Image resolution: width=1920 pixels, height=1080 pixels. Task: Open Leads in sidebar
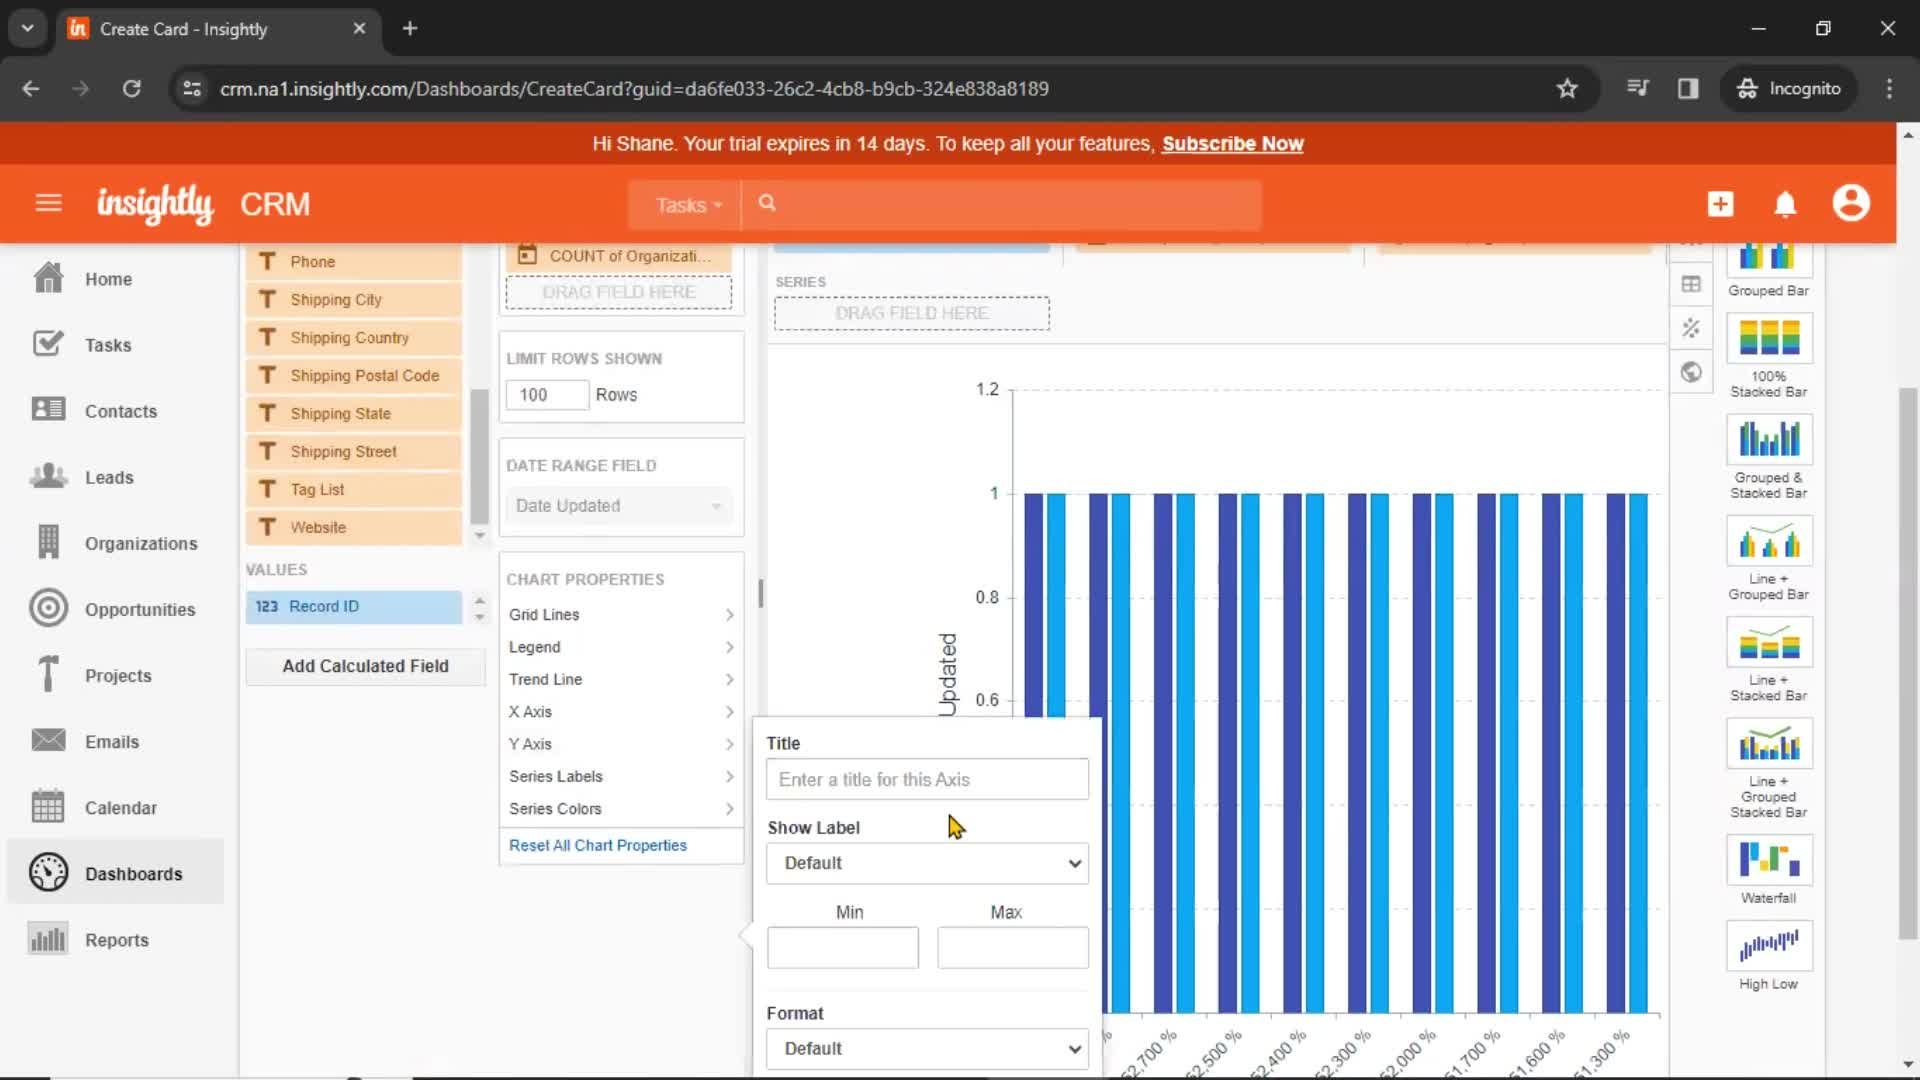(x=109, y=477)
